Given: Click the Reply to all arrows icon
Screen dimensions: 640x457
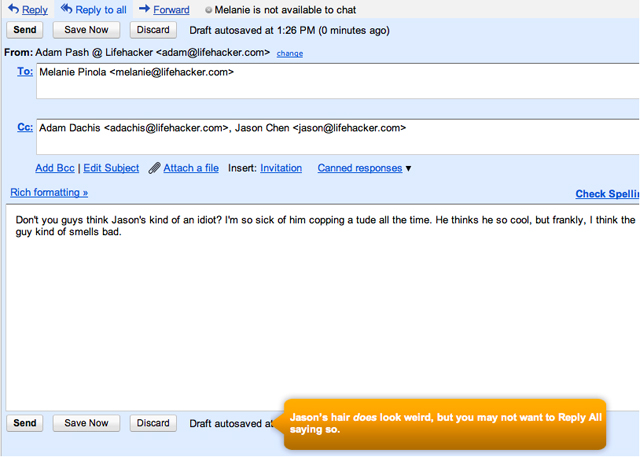Looking at the screenshot, I should pos(67,9).
